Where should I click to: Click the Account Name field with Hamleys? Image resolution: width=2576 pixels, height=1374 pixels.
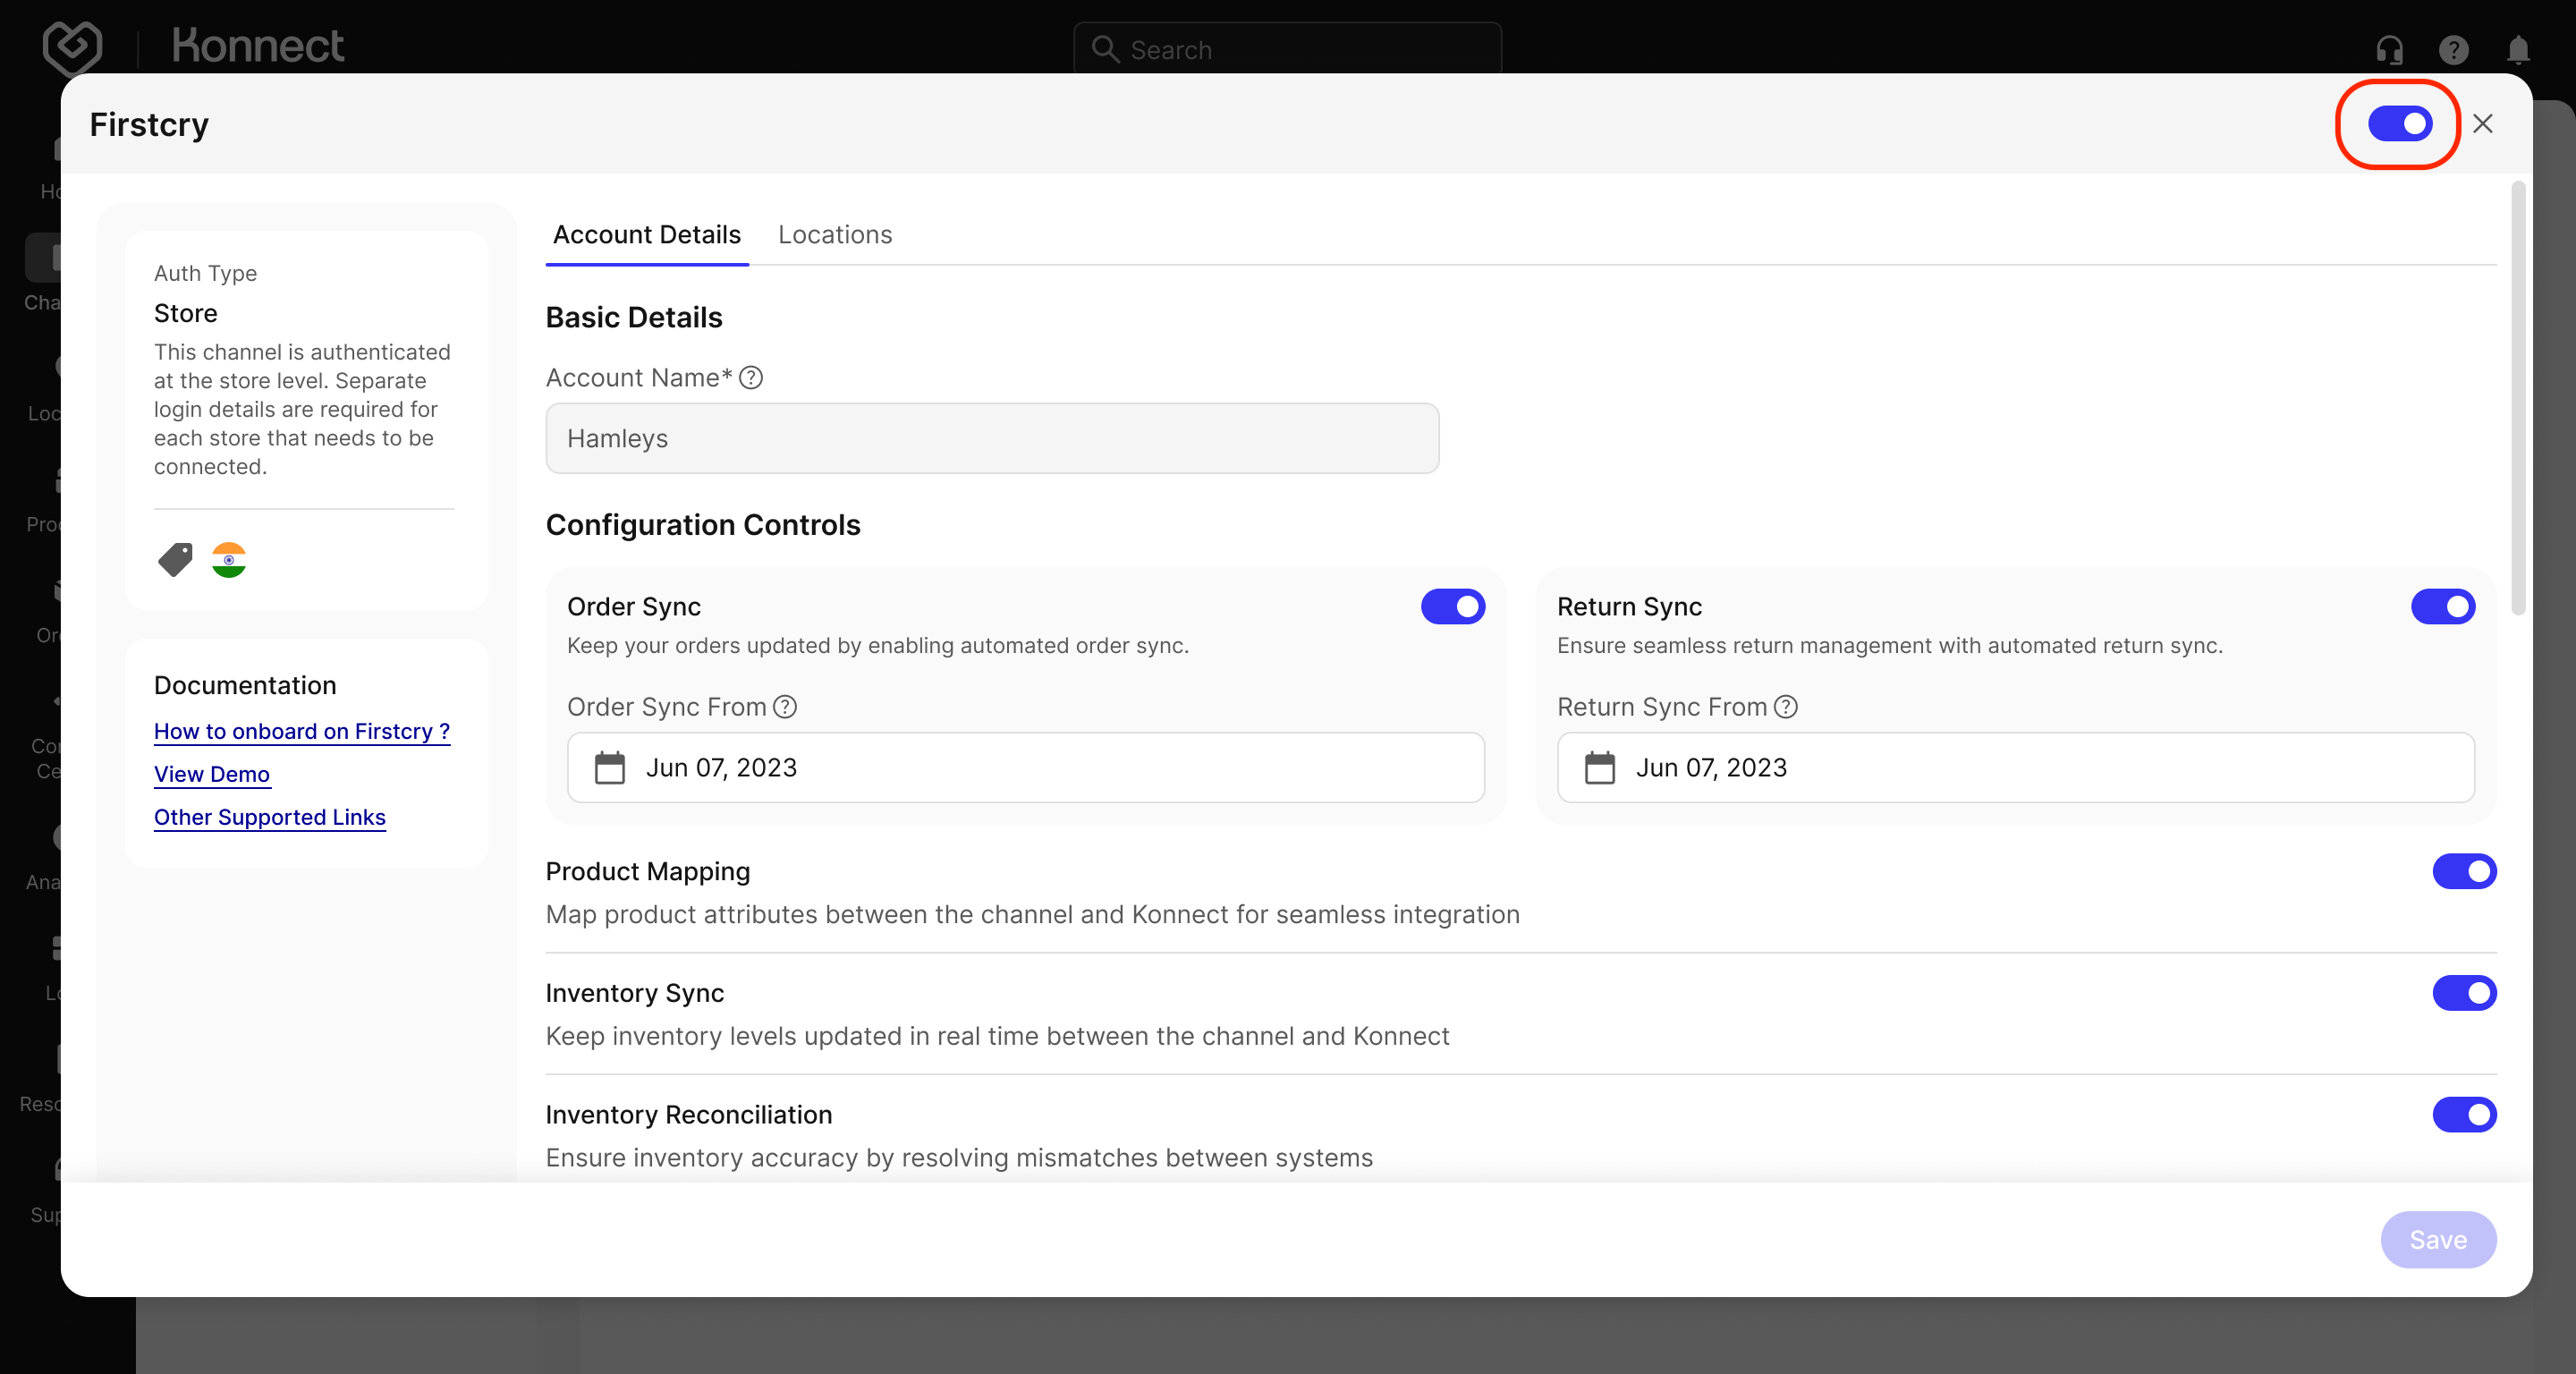tap(992, 438)
